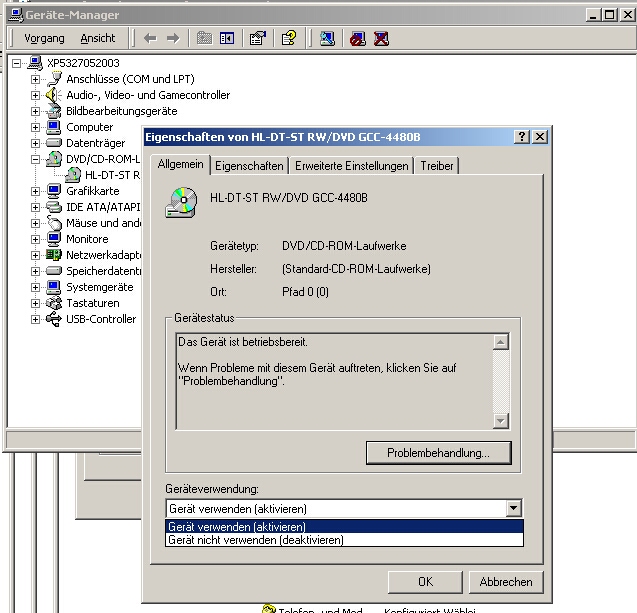Viewport: 637px width, 613px height.
Task: Click the Forward arrow toolbar icon
Action: (173, 39)
